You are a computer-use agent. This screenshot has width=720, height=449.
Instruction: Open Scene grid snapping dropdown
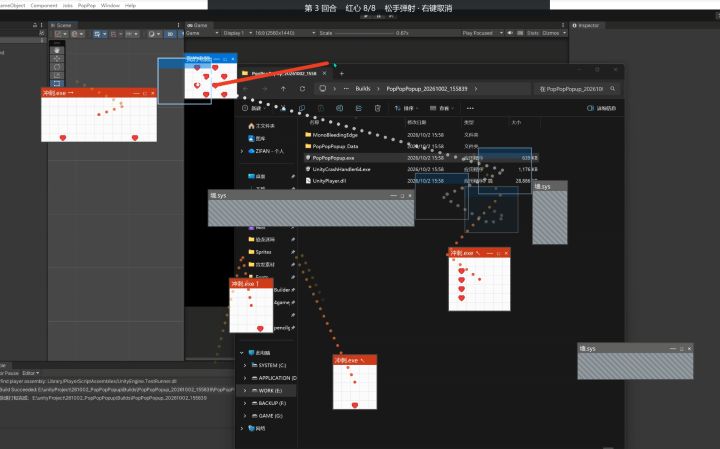100,34
